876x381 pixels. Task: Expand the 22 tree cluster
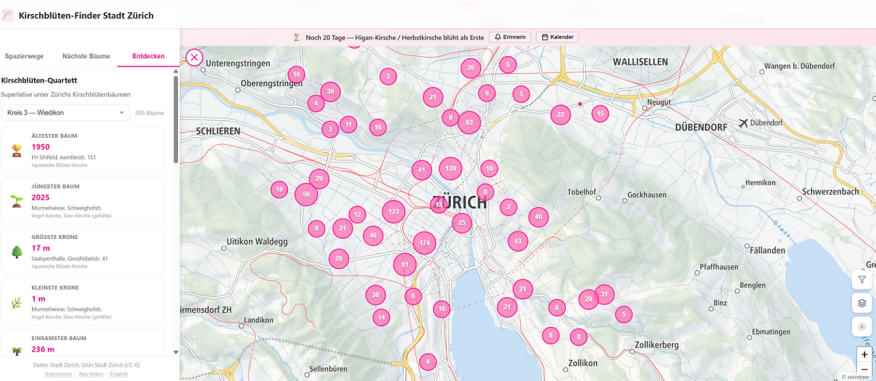560,115
